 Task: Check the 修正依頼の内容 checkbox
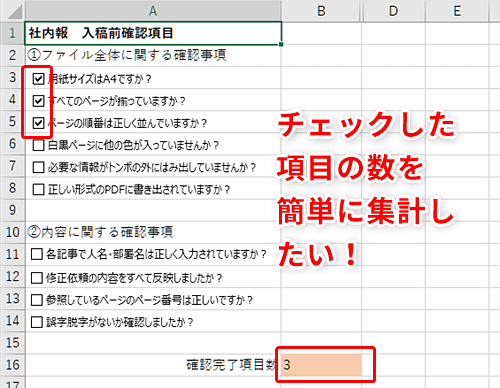point(36,278)
